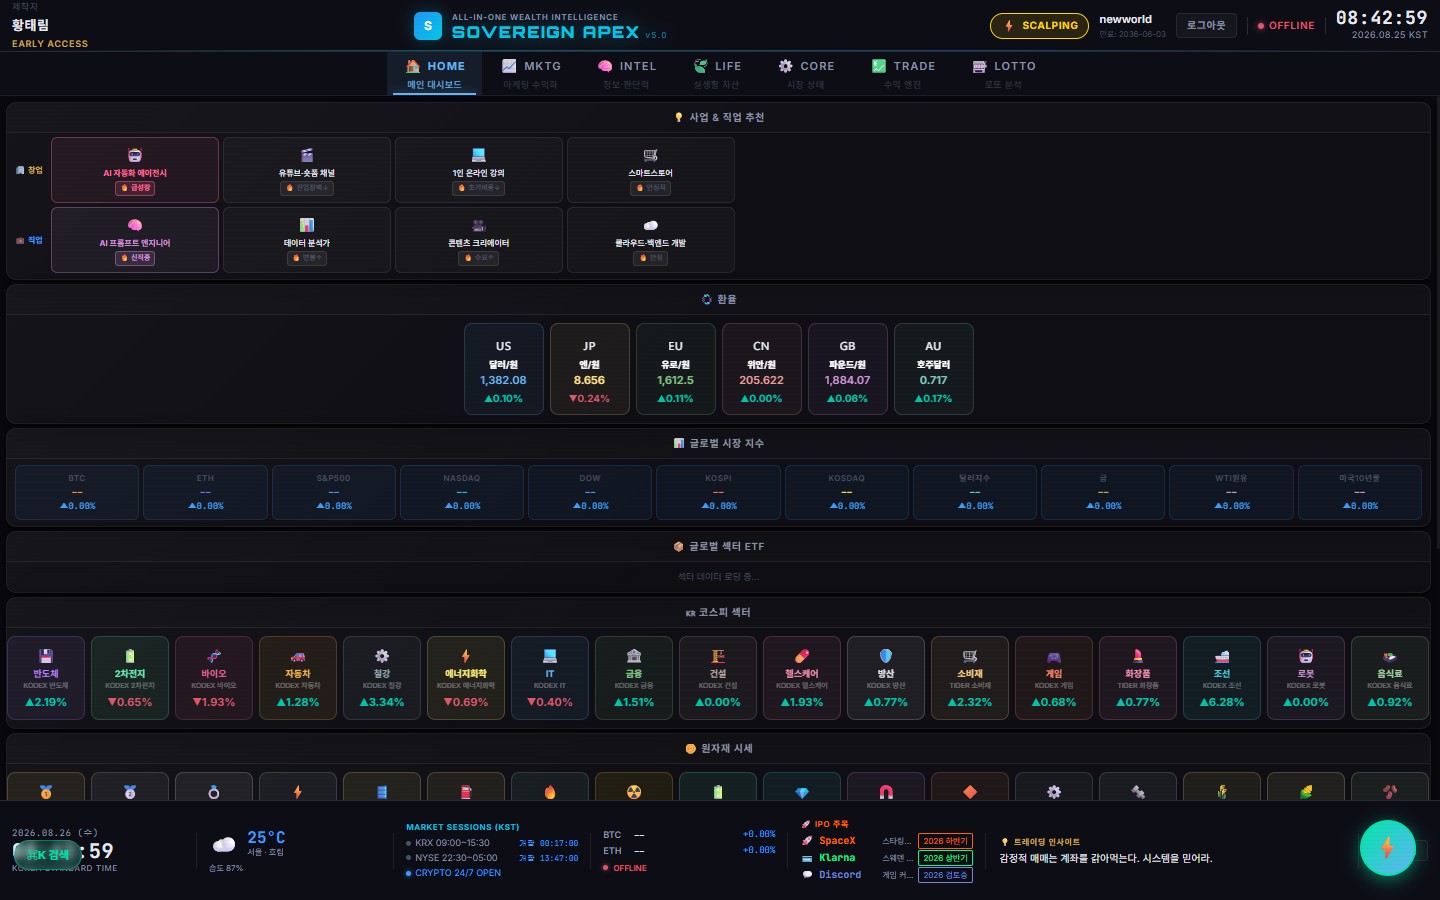Select the 데이터 분석가 chart card
Viewport: 1440px width, 900px height.
[x=307, y=240]
